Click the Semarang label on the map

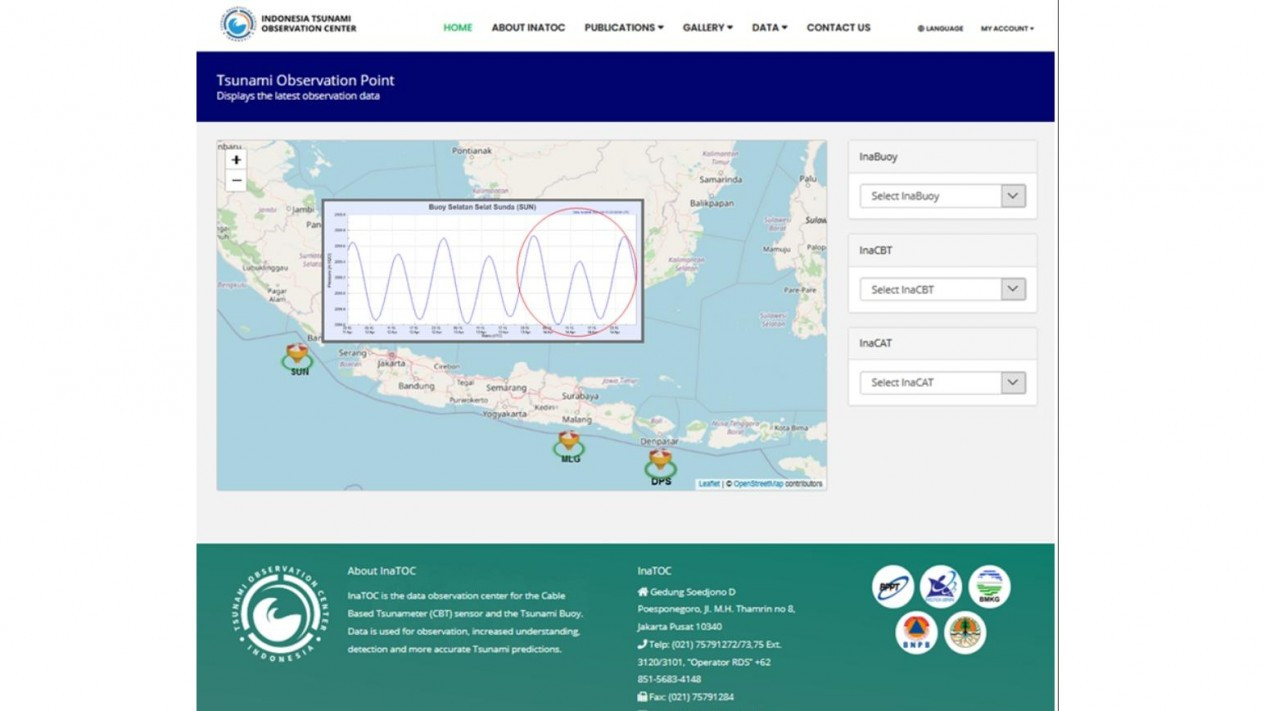(506, 387)
